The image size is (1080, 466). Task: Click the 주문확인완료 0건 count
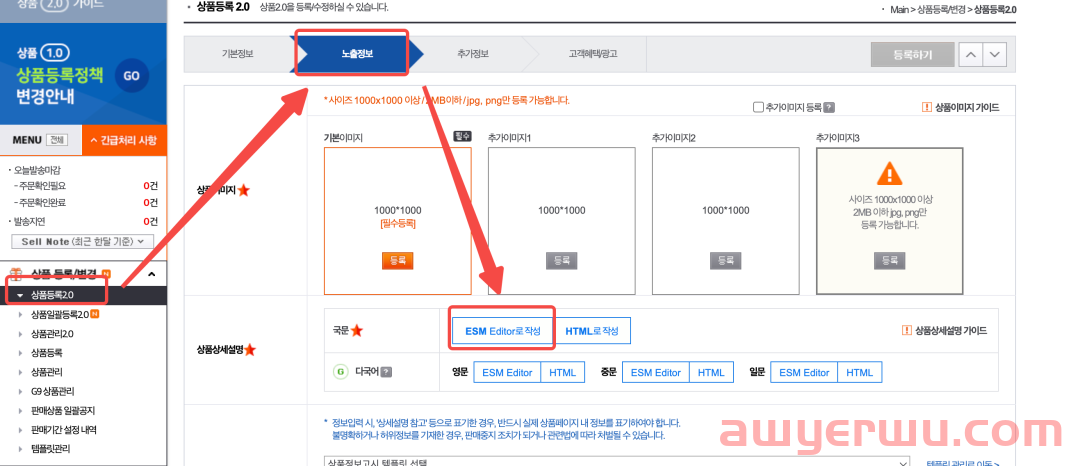150,202
